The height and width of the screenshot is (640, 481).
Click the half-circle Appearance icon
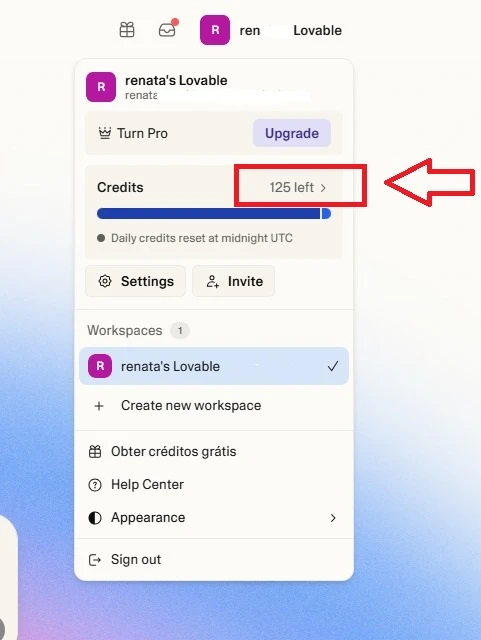pos(95,518)
